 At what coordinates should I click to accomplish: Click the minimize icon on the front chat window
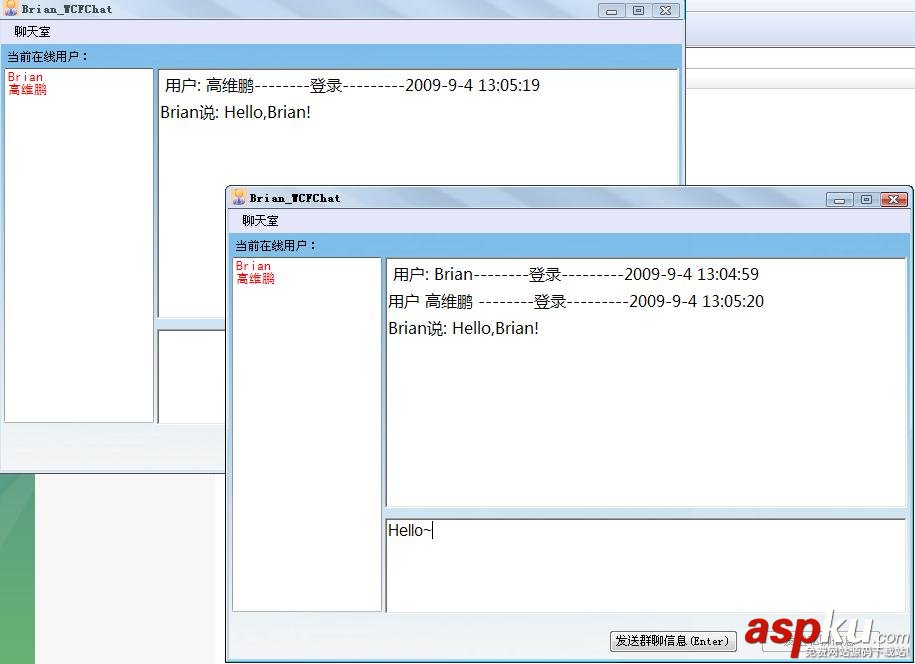(x=839, y=199)
